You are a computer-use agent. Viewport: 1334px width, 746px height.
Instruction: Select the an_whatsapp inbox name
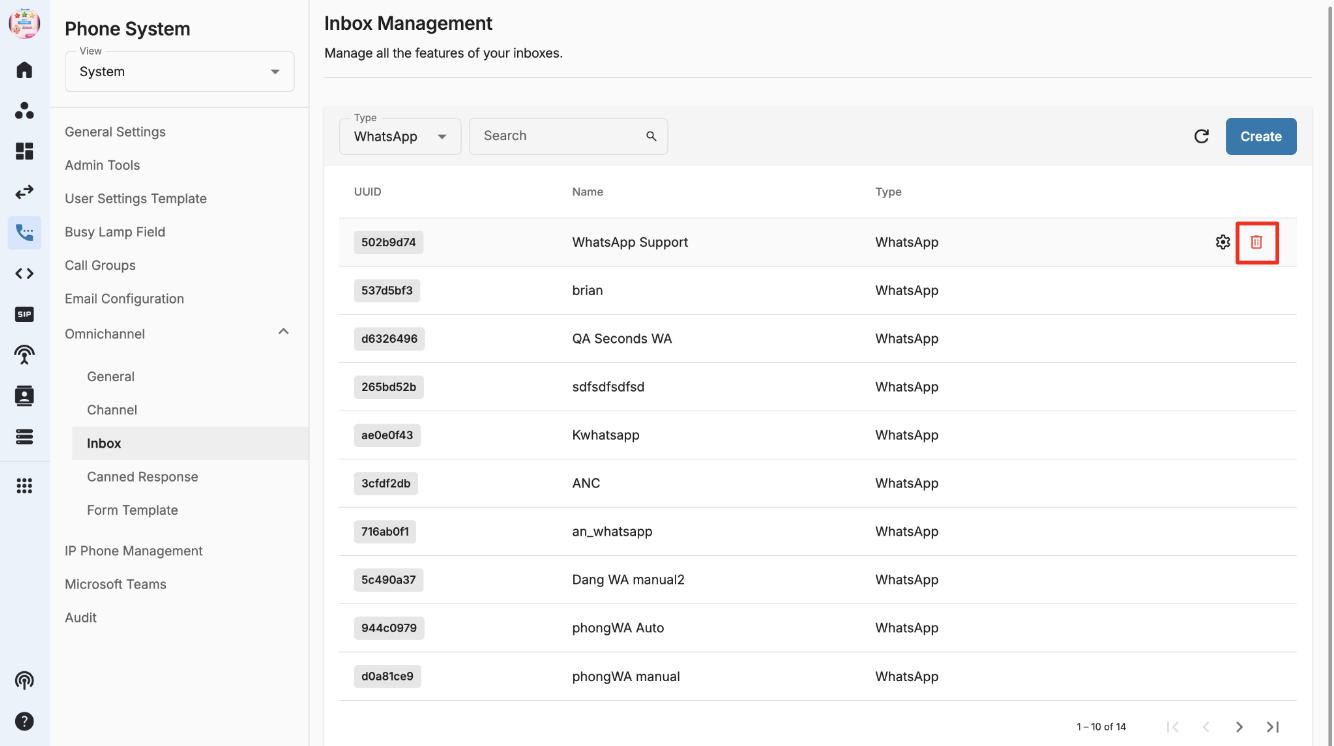pos(612,532)
